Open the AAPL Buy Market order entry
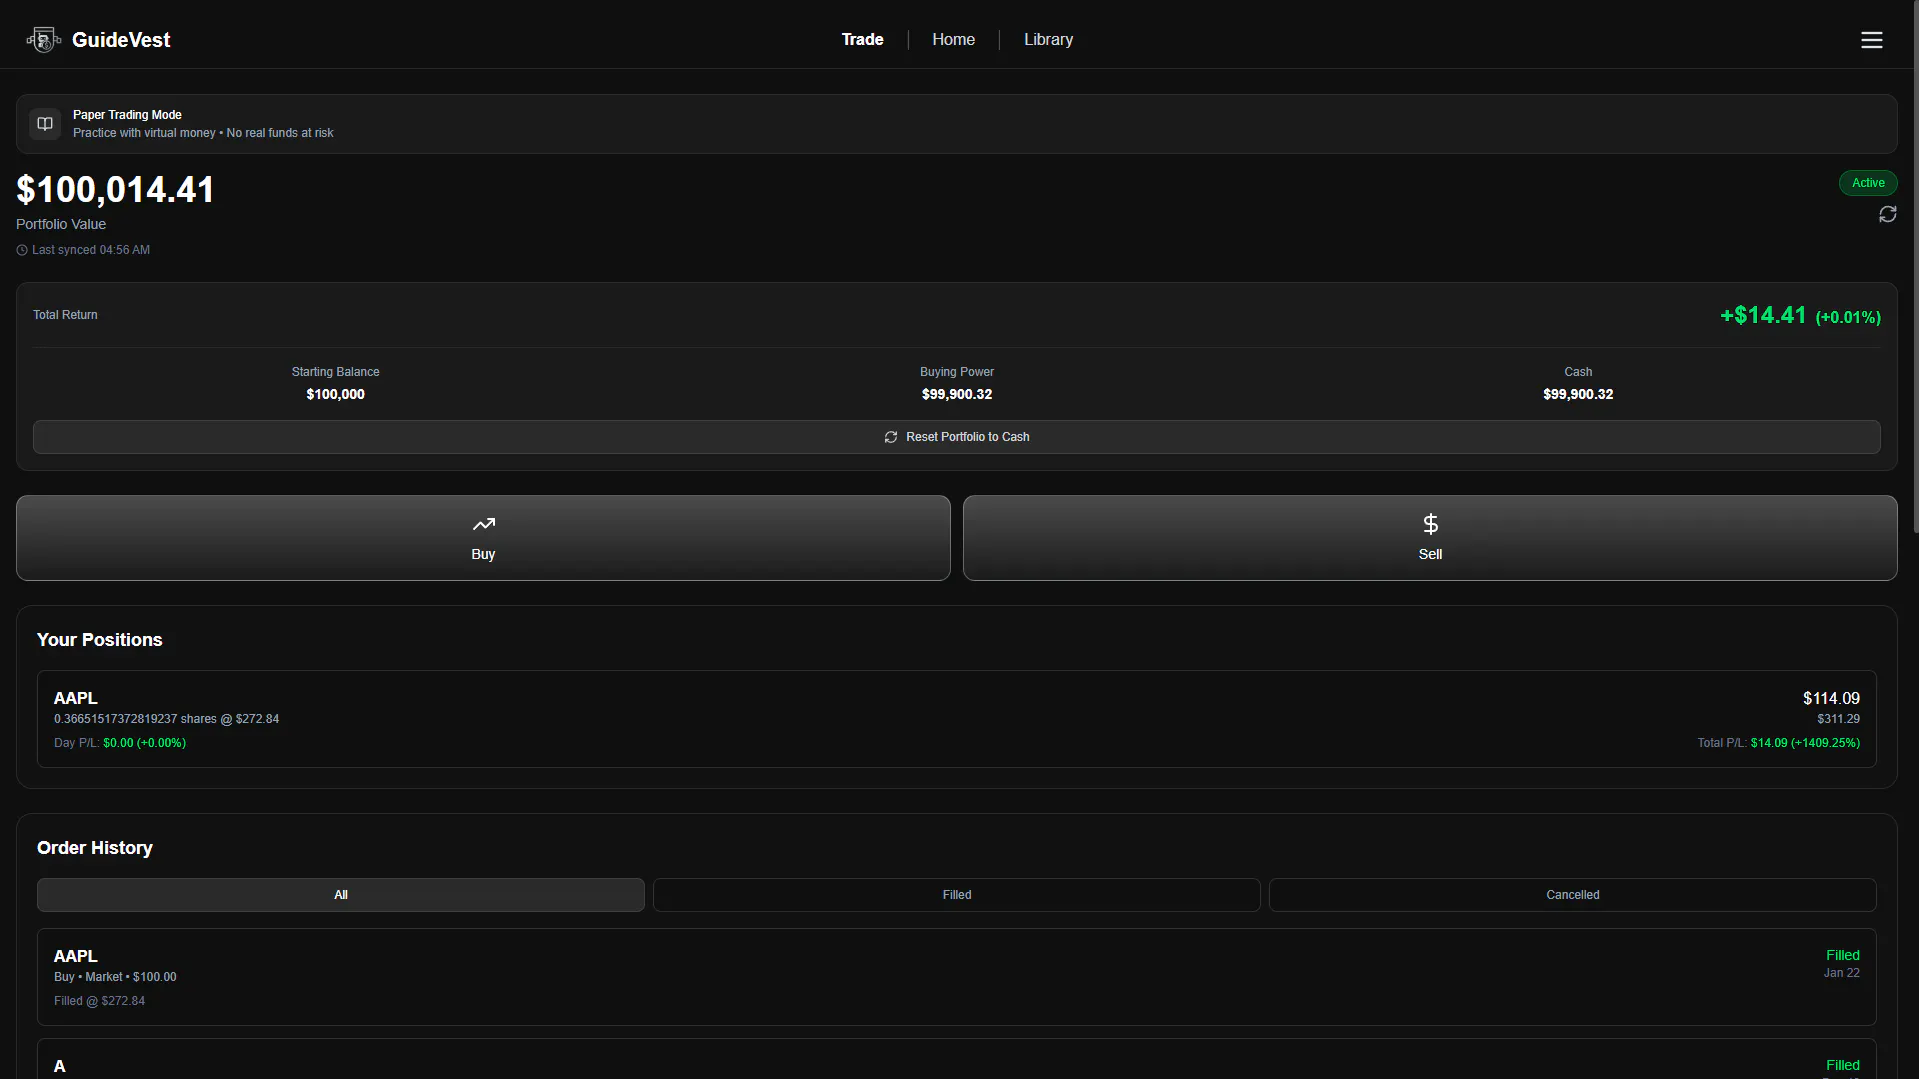Screen dimensions: 1919x1079 coord(957,977)
